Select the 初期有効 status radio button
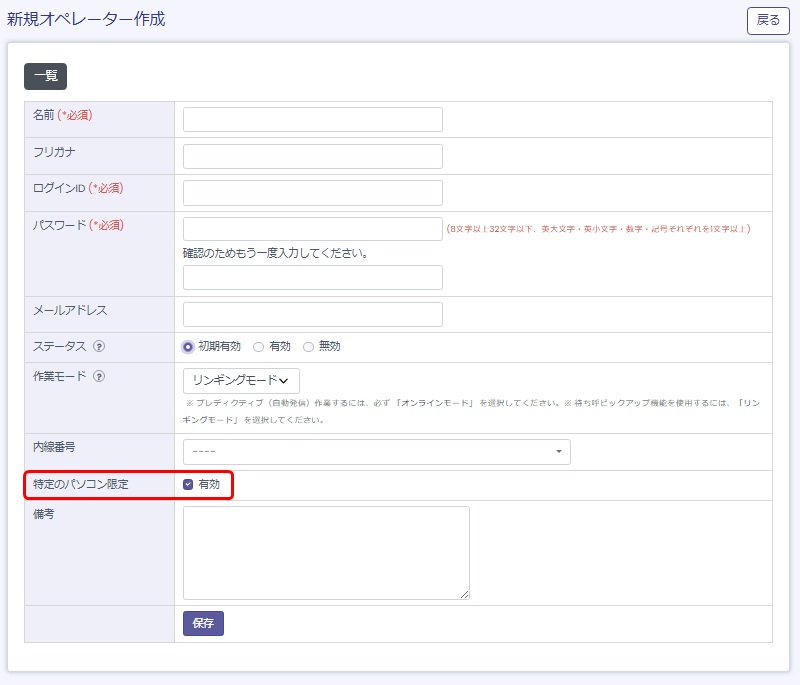Viewport: 800px width, 685px height. pyautogui.click(x=188, y=347)
